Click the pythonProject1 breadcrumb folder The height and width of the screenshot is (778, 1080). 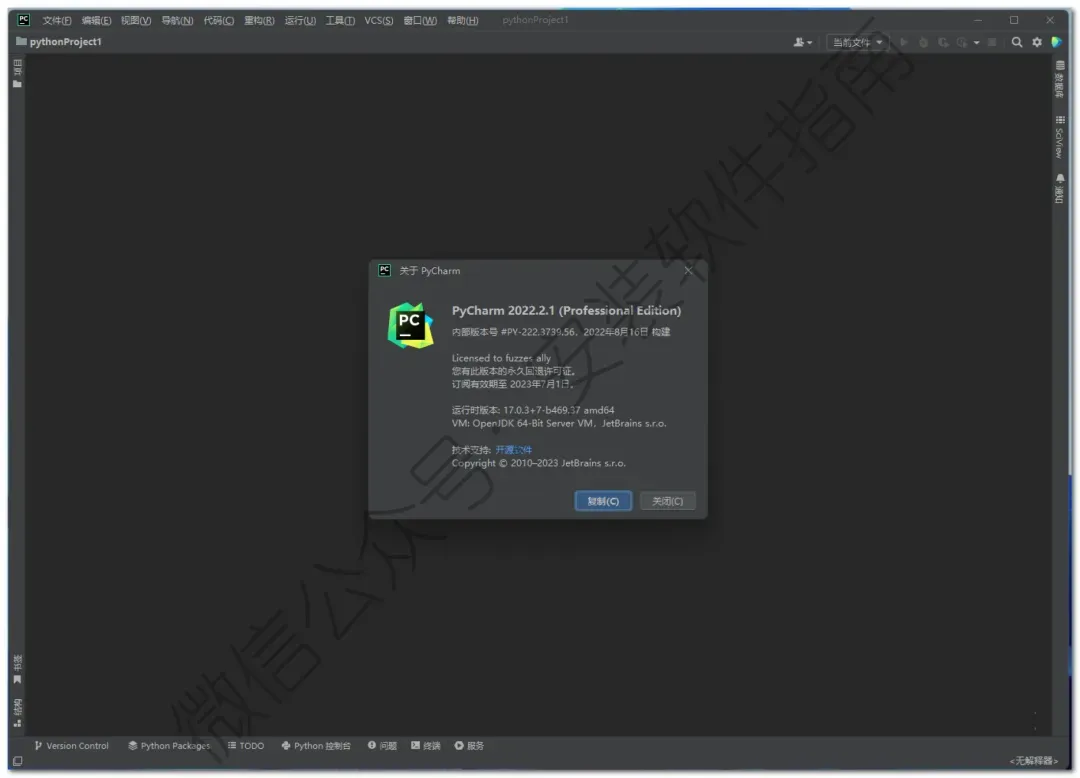[59, 41]
